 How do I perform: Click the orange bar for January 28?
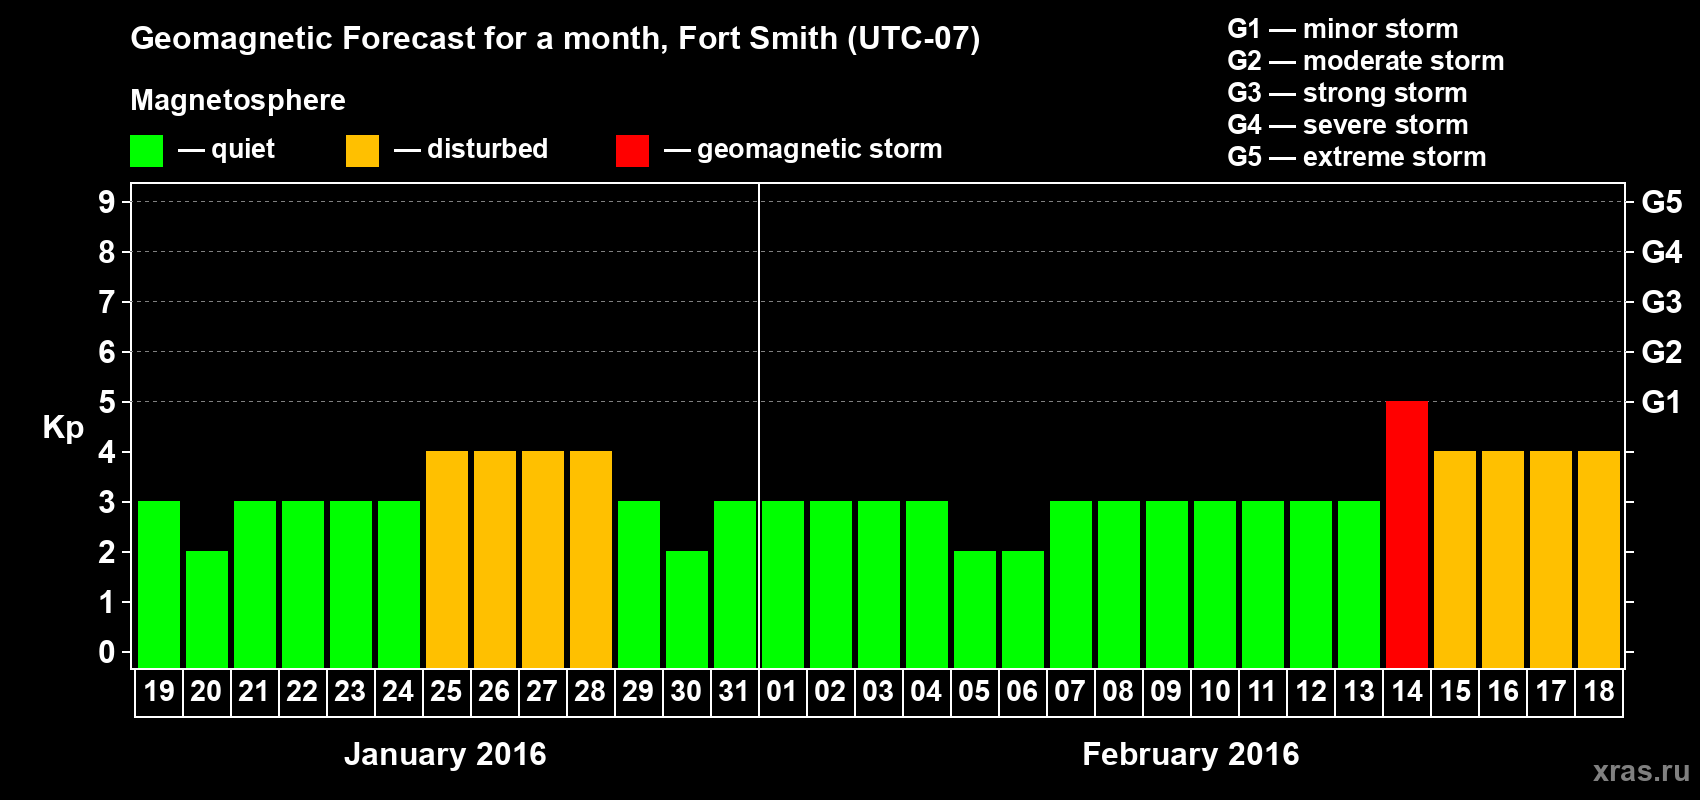tap(591, 559)
